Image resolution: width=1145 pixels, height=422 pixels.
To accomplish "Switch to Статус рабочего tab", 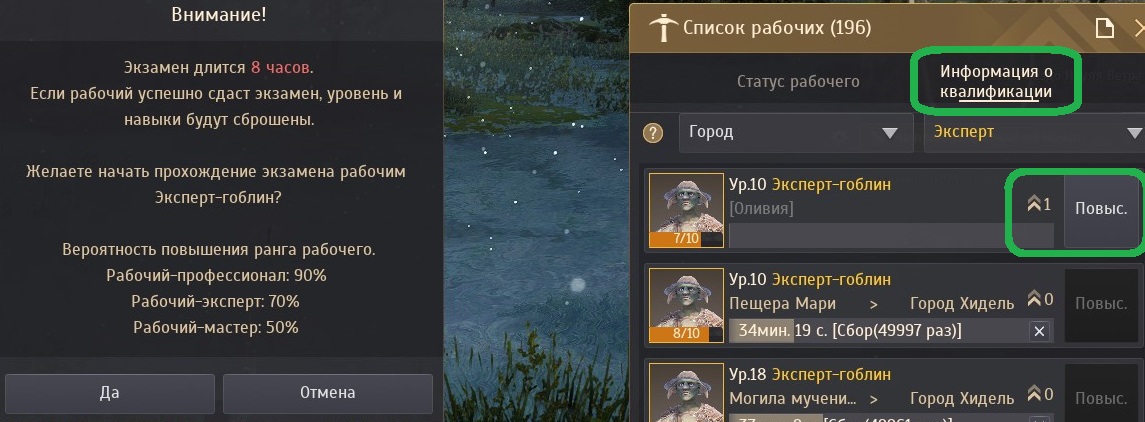I will coord(797,81).
